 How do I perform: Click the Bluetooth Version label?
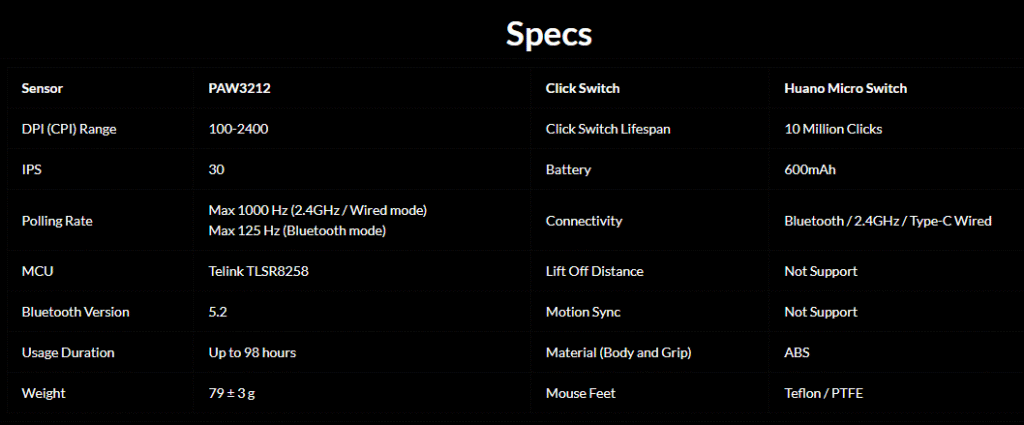tap(75, 312)
